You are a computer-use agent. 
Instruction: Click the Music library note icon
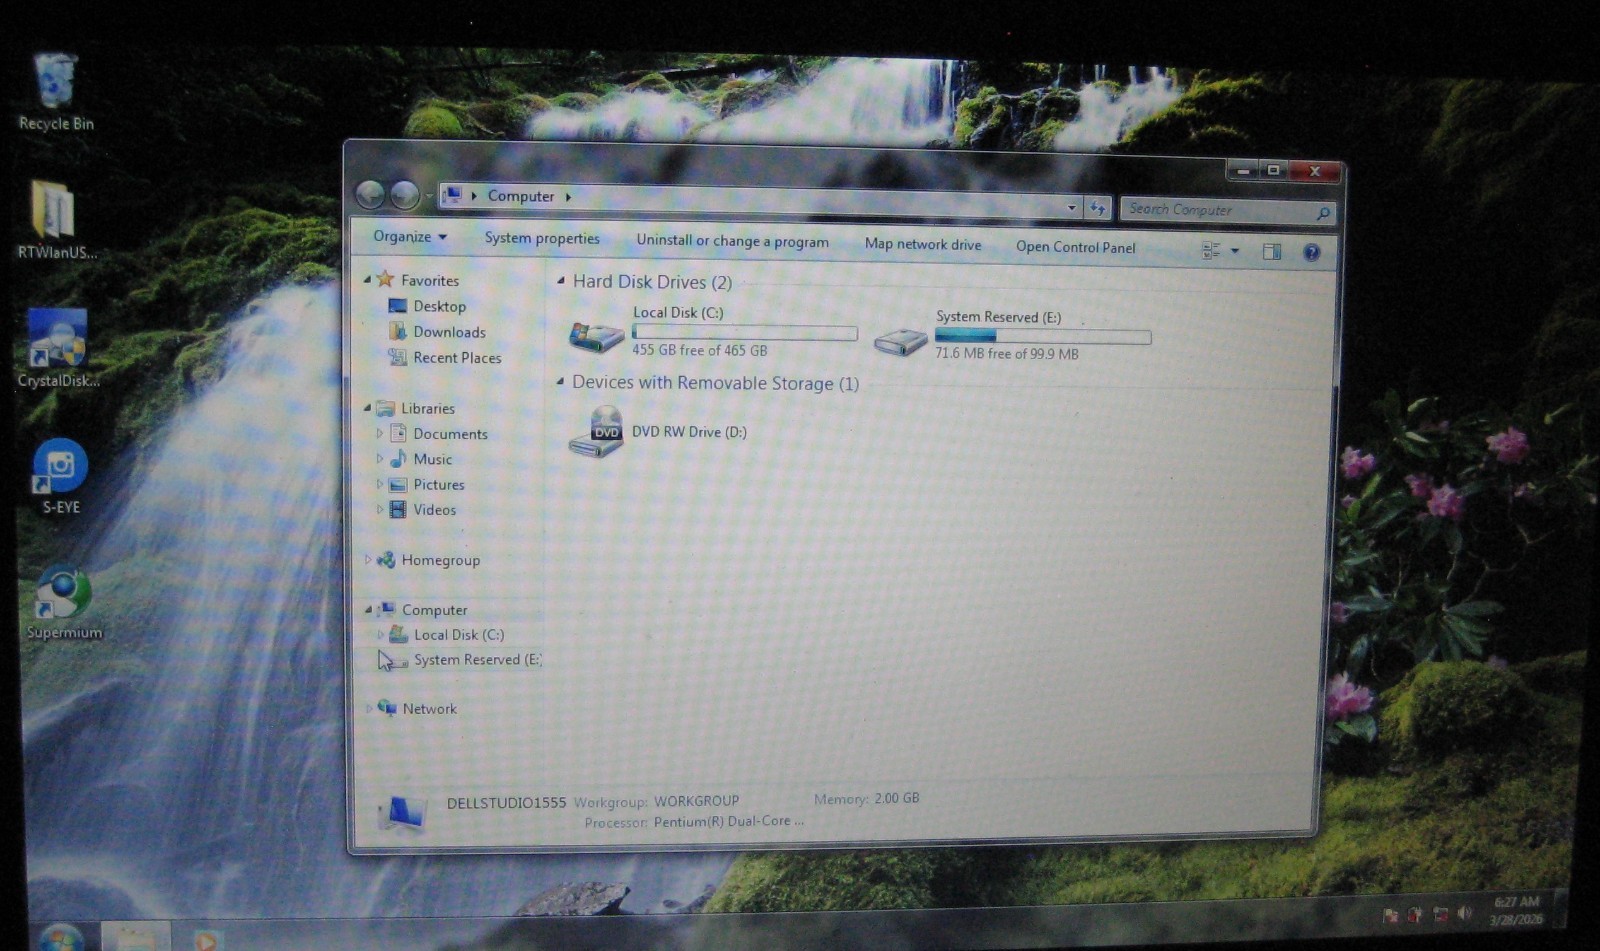398,458
